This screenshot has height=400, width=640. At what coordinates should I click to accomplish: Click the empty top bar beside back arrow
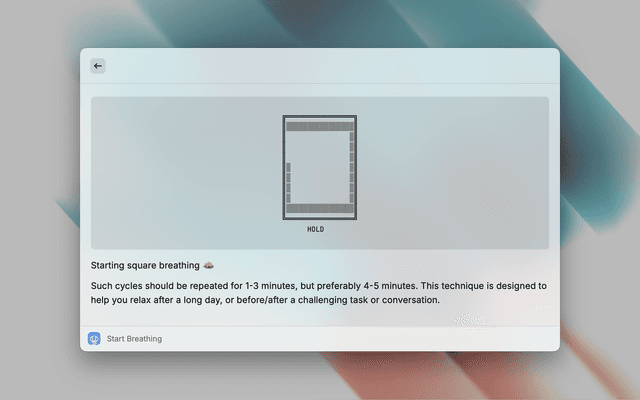coord(330,66)
